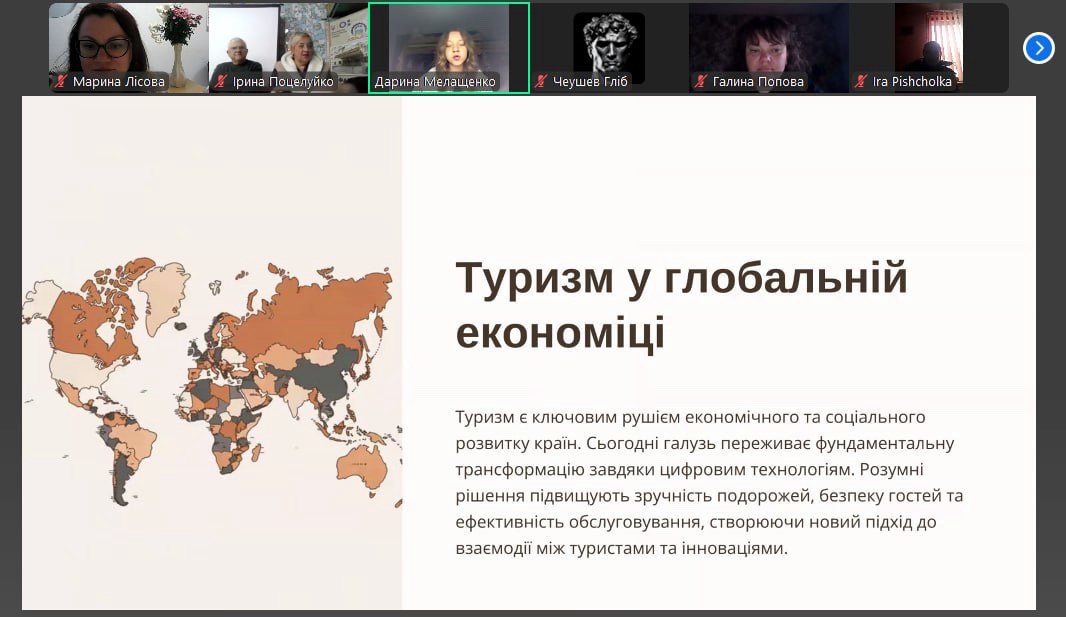1066x617 pixels.
Task: Click the world map image on the slide
Action: [x=210, y=385]
